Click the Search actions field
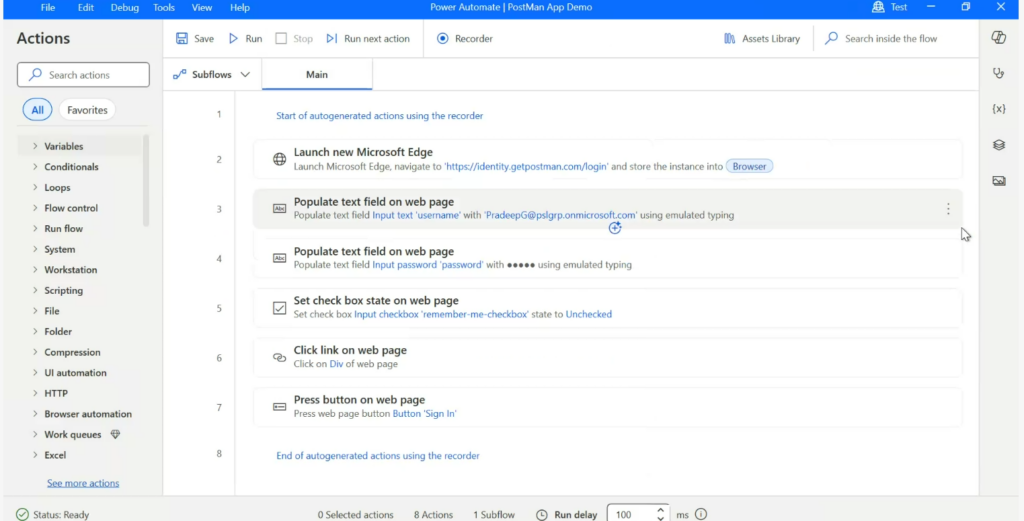 pyautogui.click(x=84, y=75)
